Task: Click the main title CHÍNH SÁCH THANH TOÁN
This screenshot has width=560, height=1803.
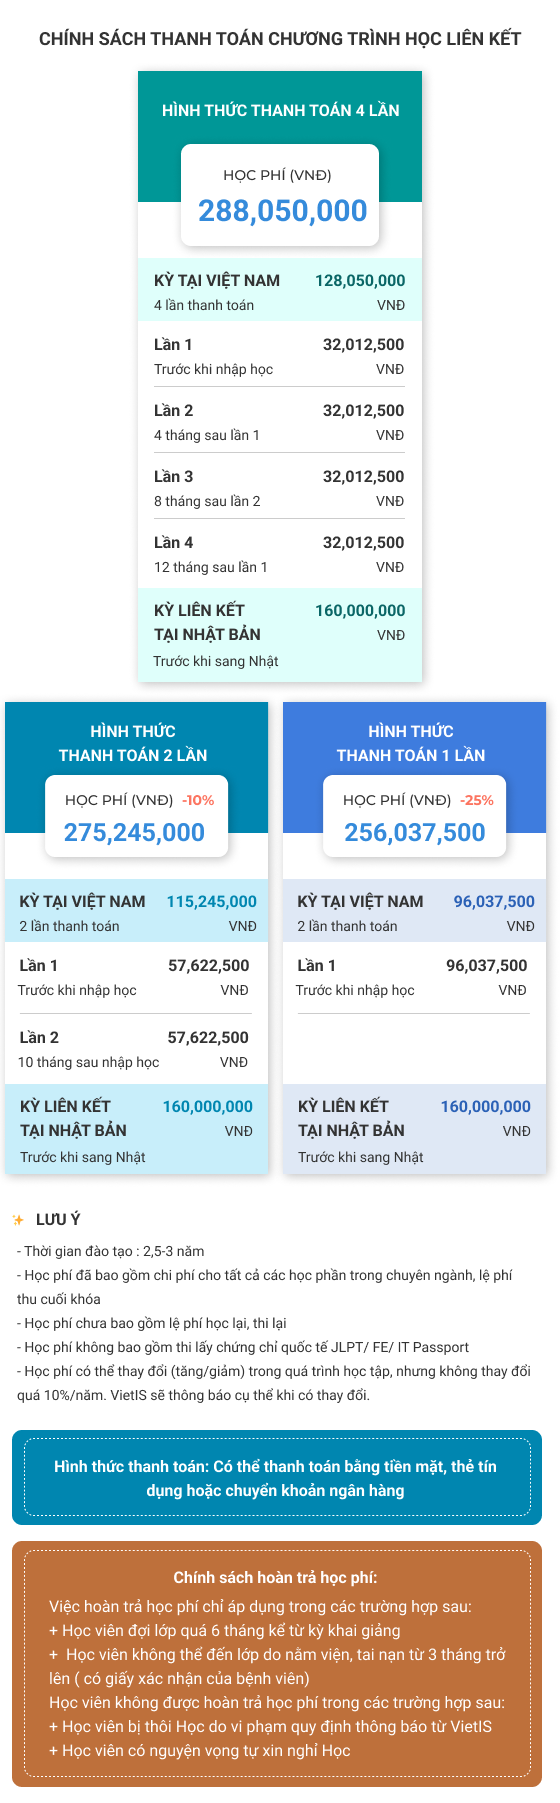Action: 280,39
